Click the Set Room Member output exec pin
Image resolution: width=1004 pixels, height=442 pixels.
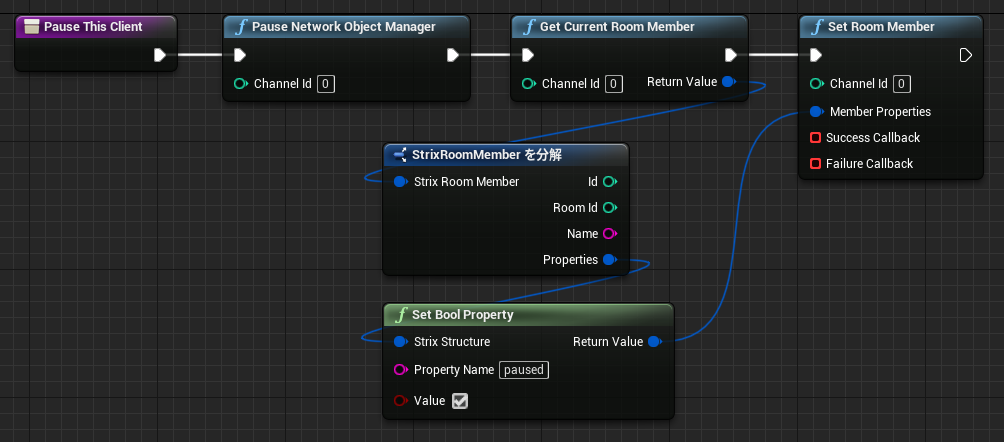pos(966,55)
